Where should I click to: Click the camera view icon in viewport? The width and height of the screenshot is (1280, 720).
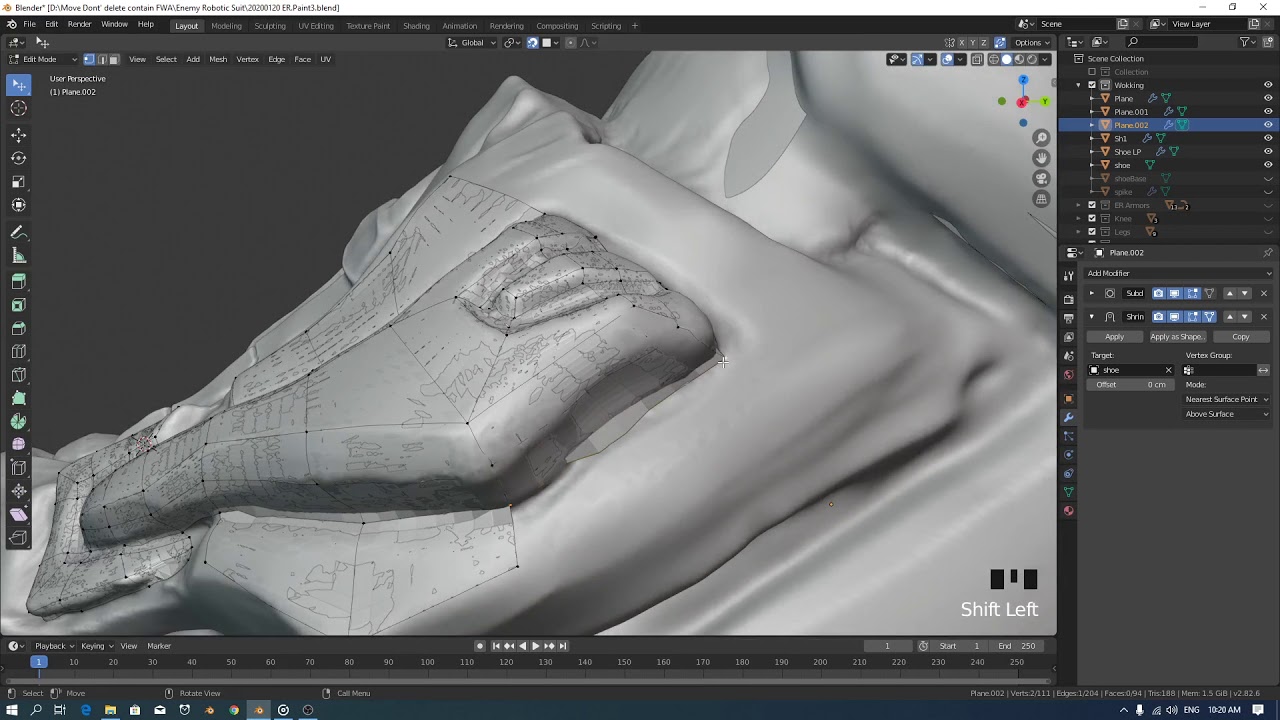1041,179
